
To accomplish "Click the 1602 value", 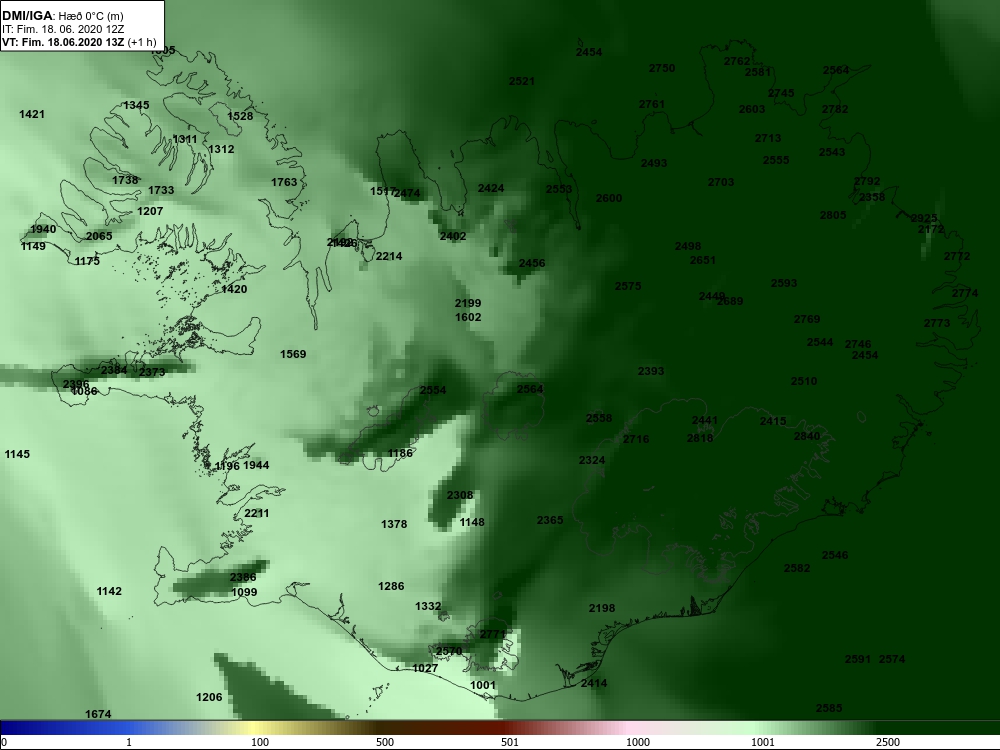I will pyautogui.click(x=468, y=318).
